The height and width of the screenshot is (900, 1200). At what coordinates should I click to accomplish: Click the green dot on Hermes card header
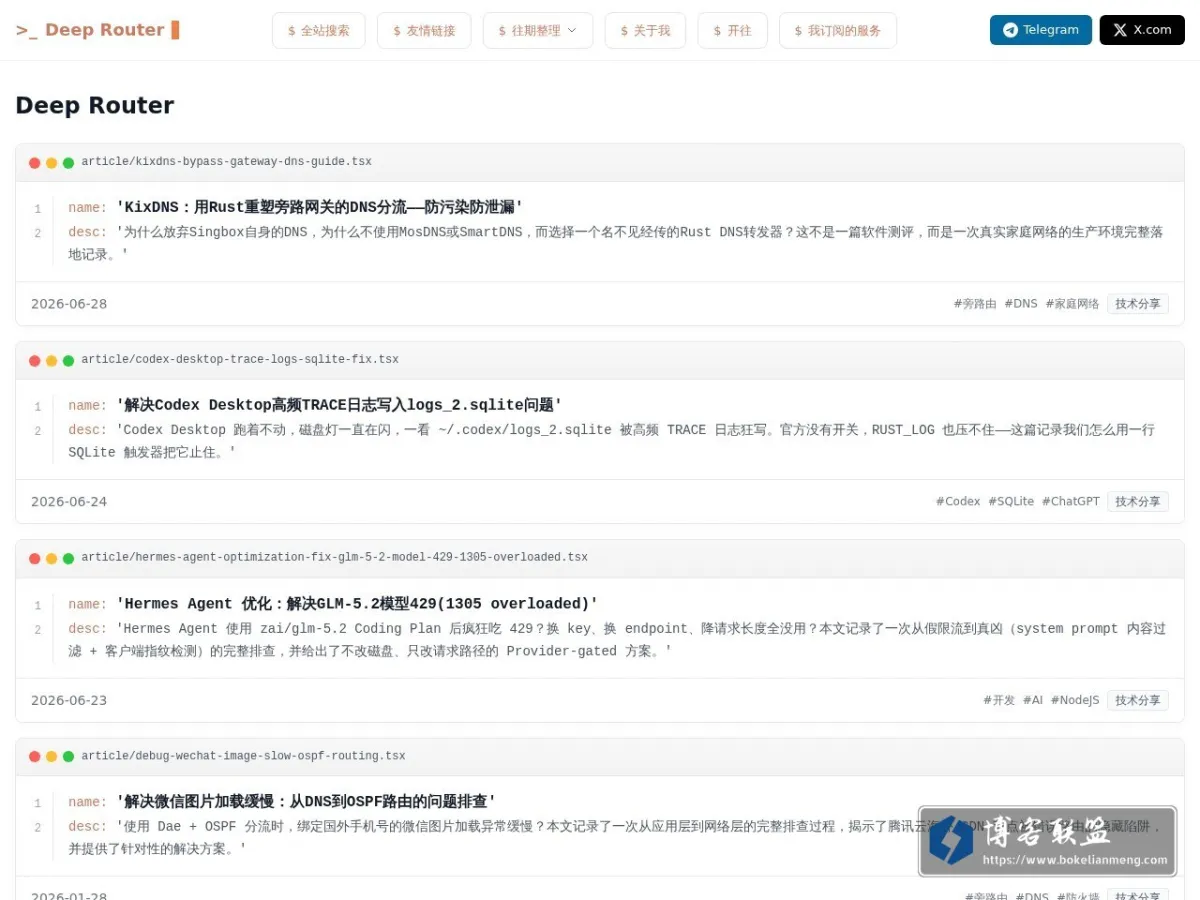[x=68, y=559]
